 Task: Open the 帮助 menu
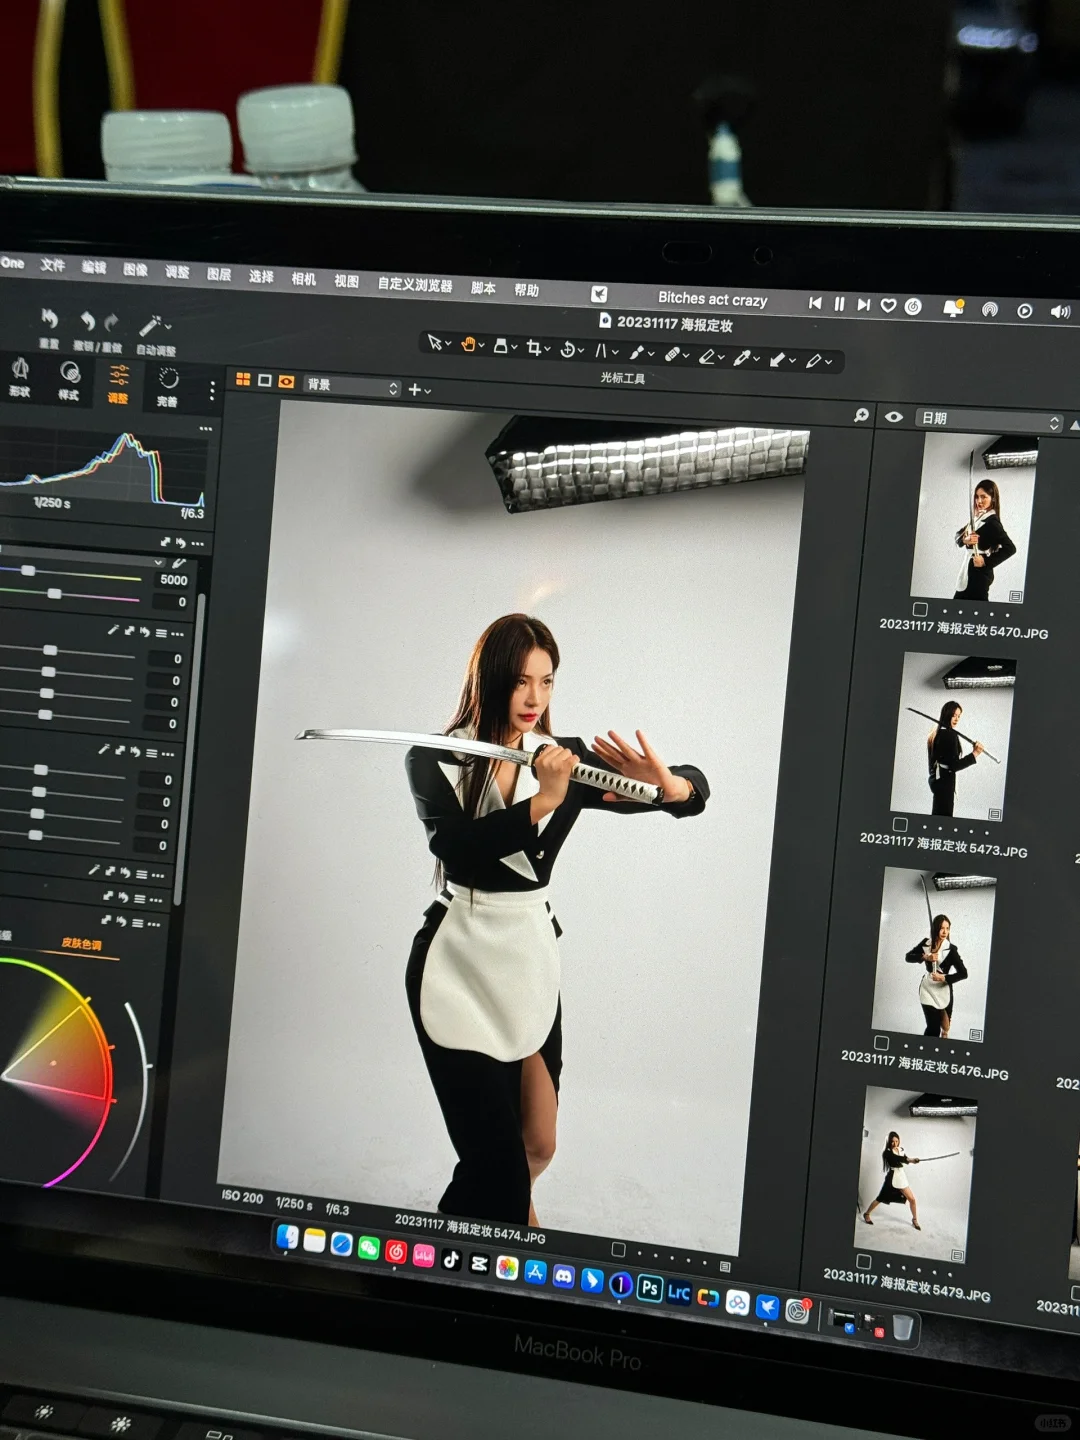(x=526, y=290)
